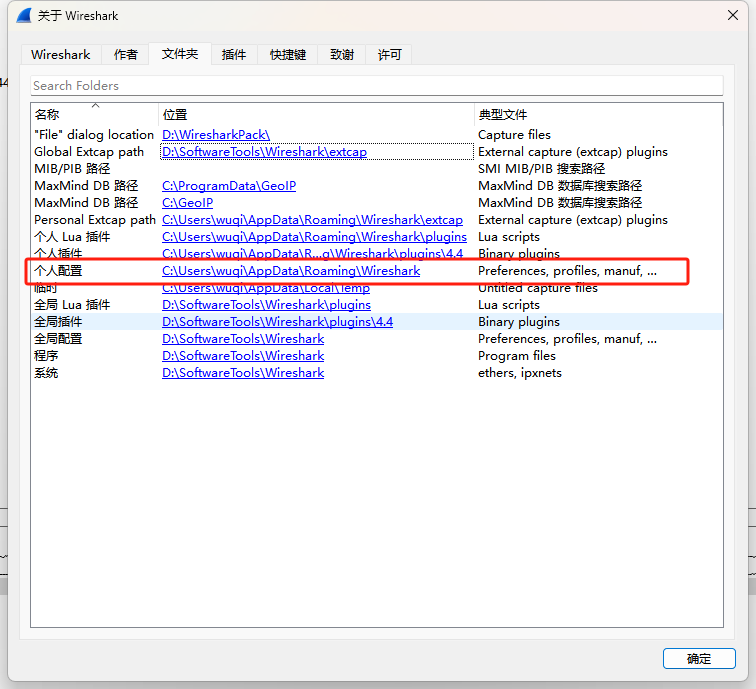The image size is (756, 689).
Task: Open the 系统 location link
Action: coord(243,373)
